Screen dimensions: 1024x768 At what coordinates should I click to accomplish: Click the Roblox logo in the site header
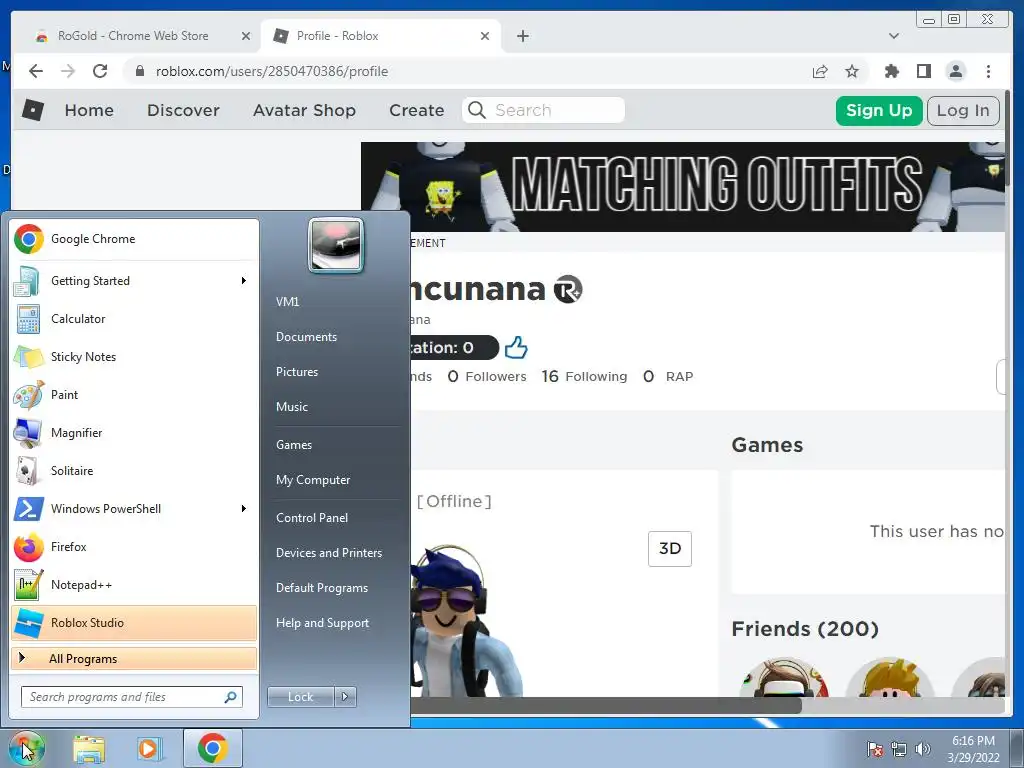pyautogui.click(x=33, y=110)
